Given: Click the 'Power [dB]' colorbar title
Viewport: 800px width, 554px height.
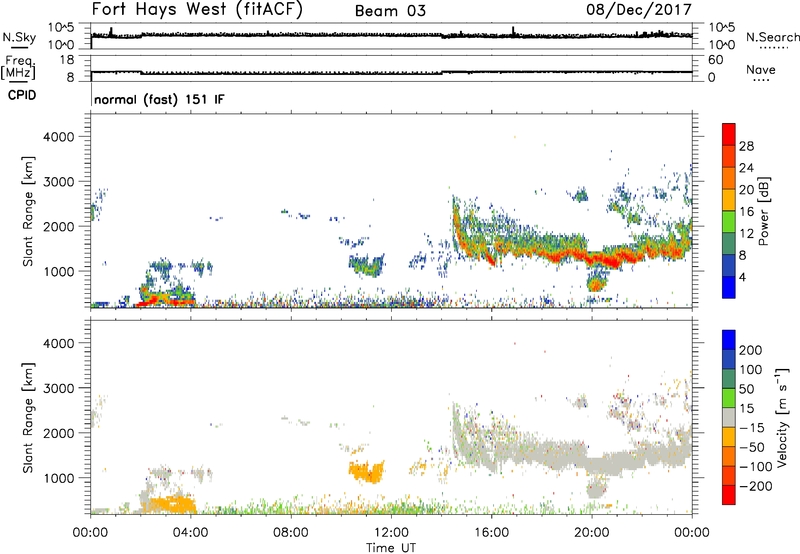Looking at the screenshot, I should click(x=764, y=211).
